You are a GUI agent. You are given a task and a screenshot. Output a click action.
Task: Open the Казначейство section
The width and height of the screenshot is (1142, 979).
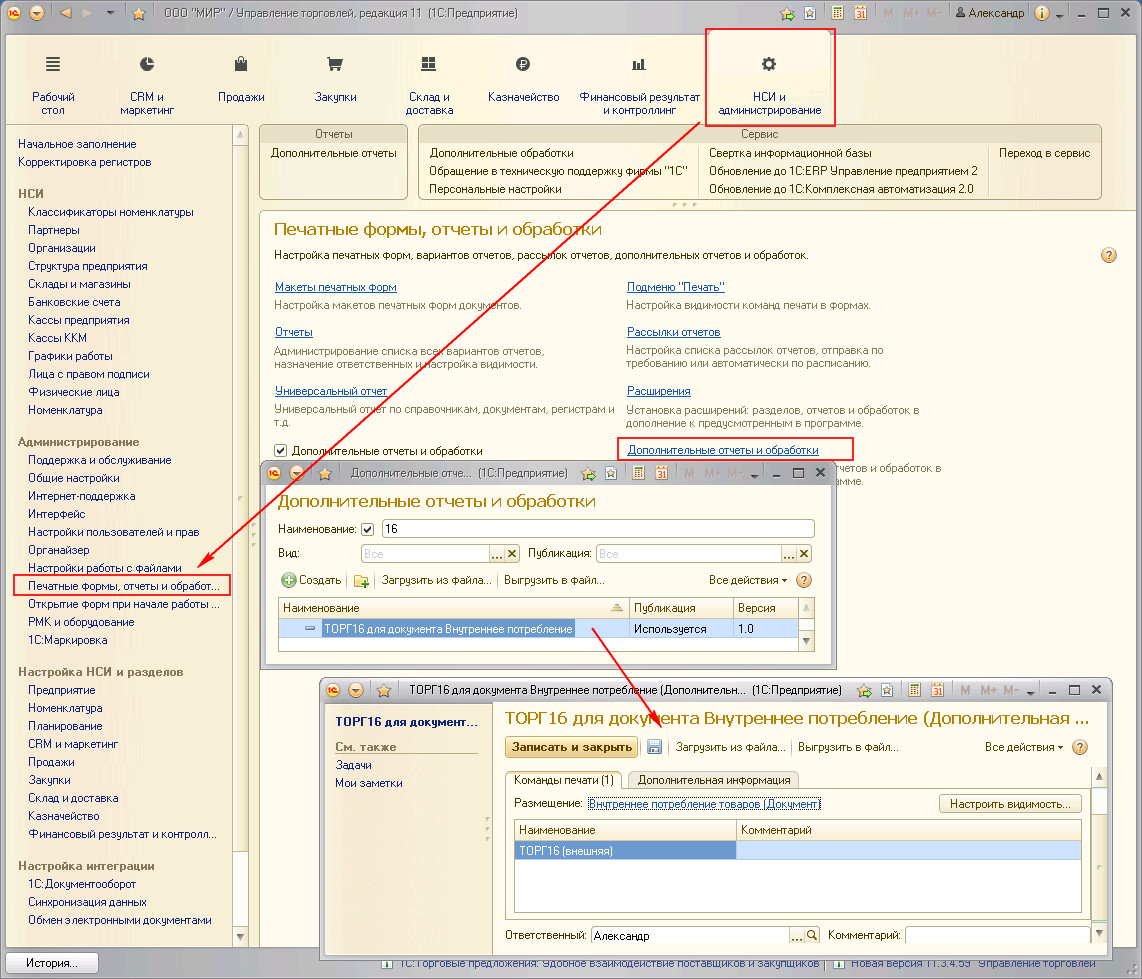[523, 79]
